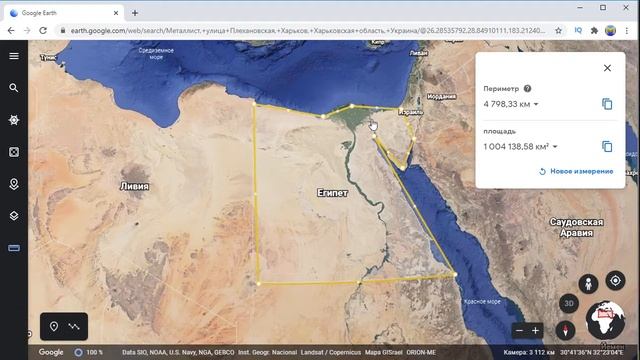Image resolution: width=640 pixels, height=360 pixels.
Task: Open the extensions puzzle icon
Action: (594, 31)
